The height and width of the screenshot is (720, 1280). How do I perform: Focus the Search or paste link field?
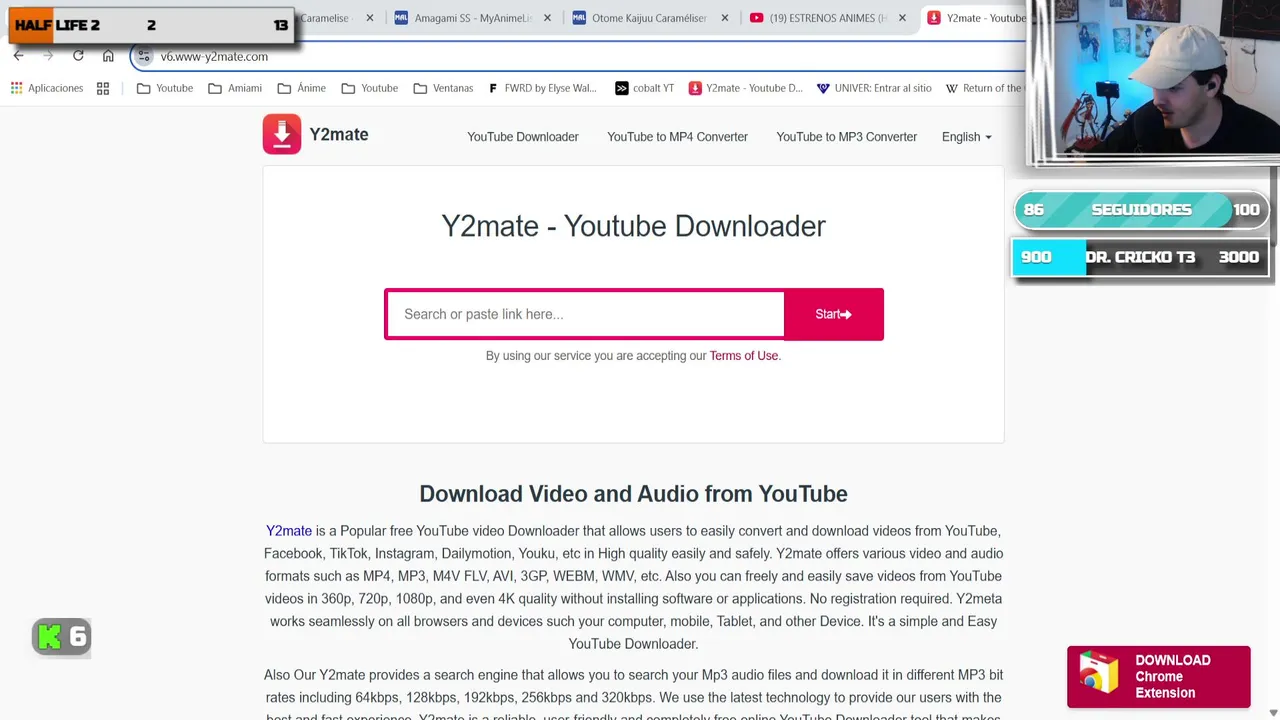coord(585,314)
